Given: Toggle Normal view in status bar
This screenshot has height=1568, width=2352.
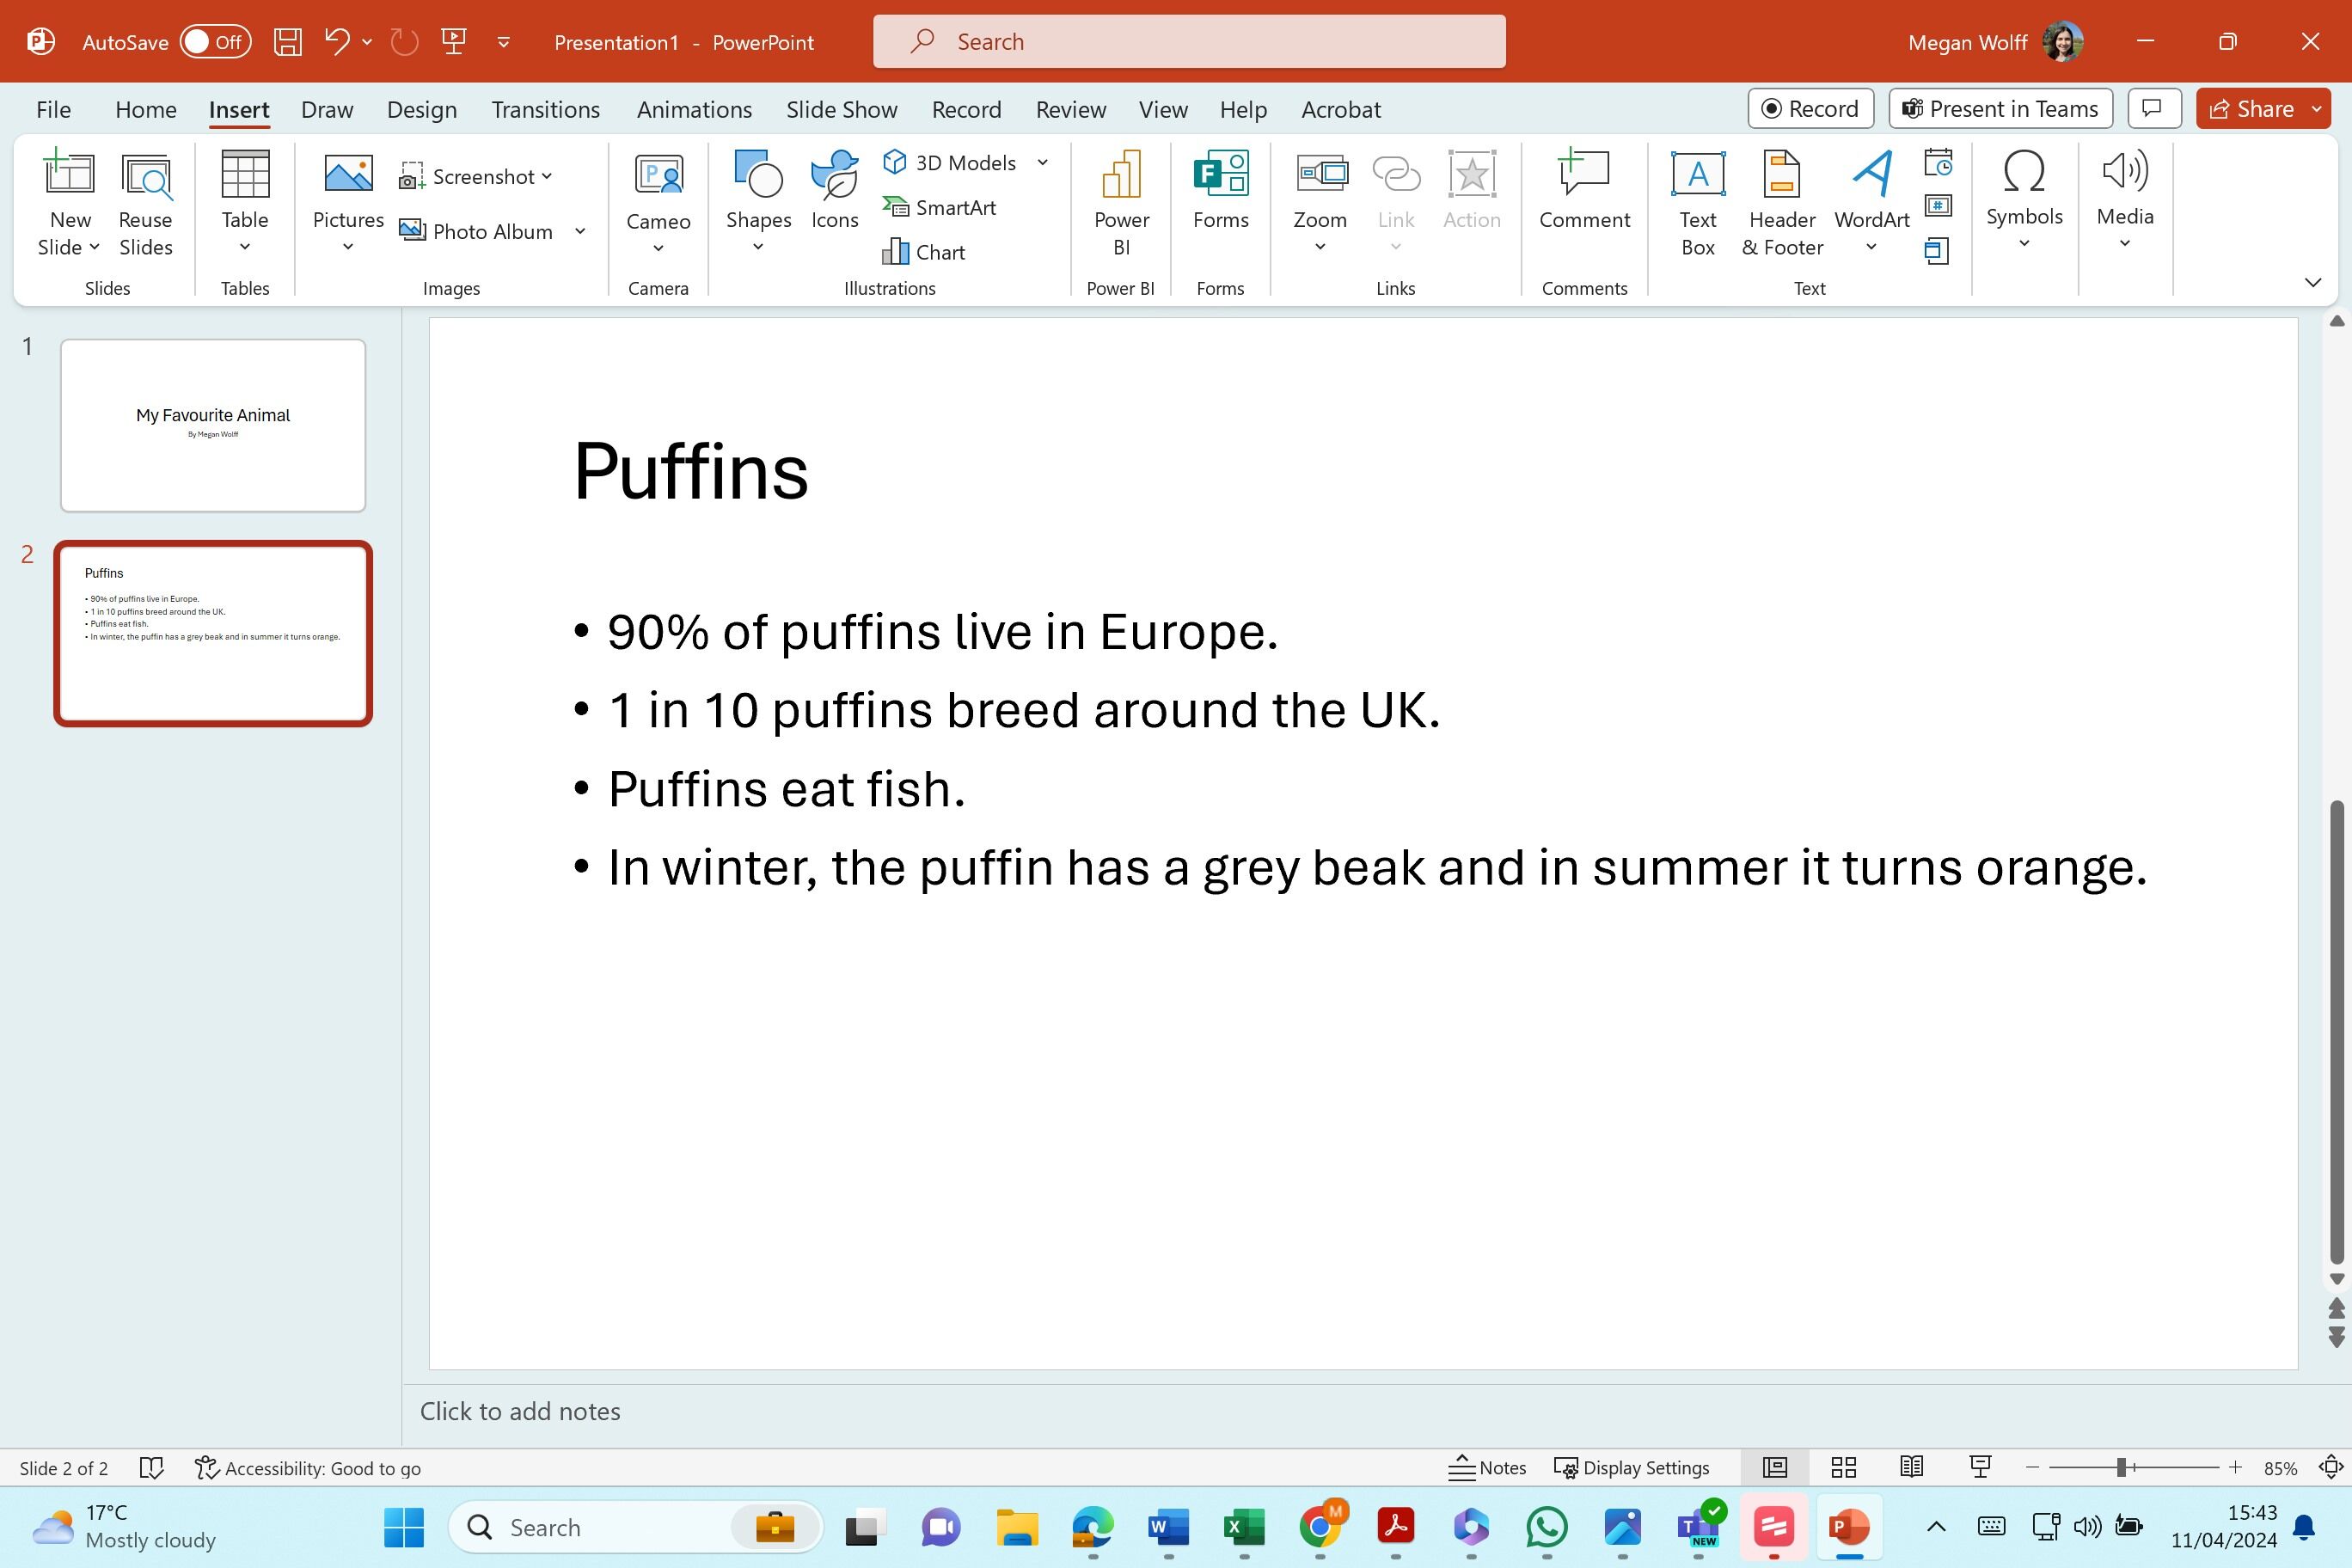Looking at the screenshot, I should tap(1775, 1467).
